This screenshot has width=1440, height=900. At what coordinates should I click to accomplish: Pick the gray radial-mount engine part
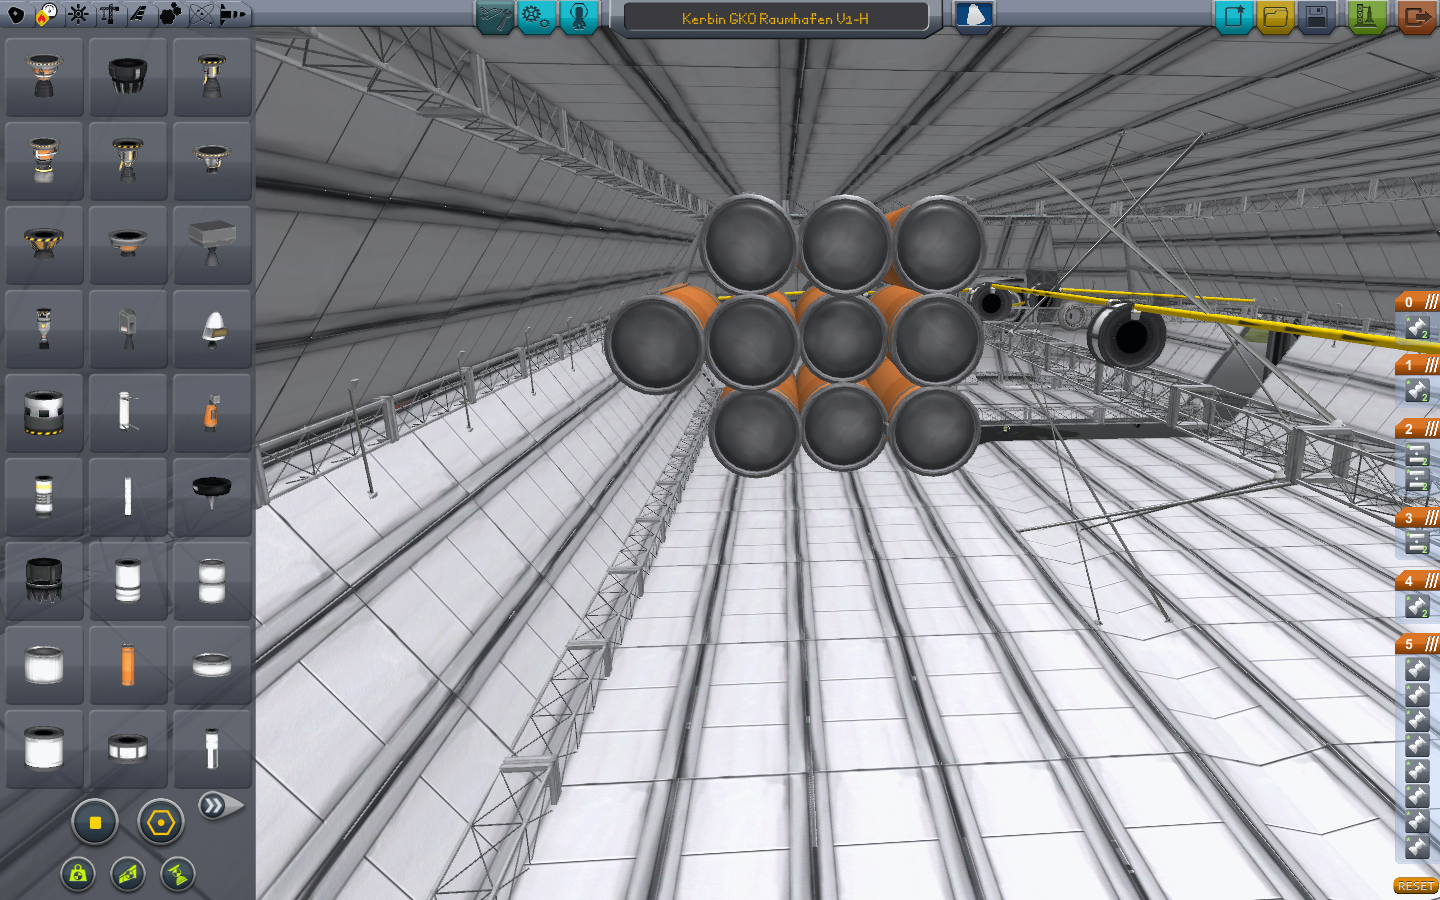pos(128,329)
